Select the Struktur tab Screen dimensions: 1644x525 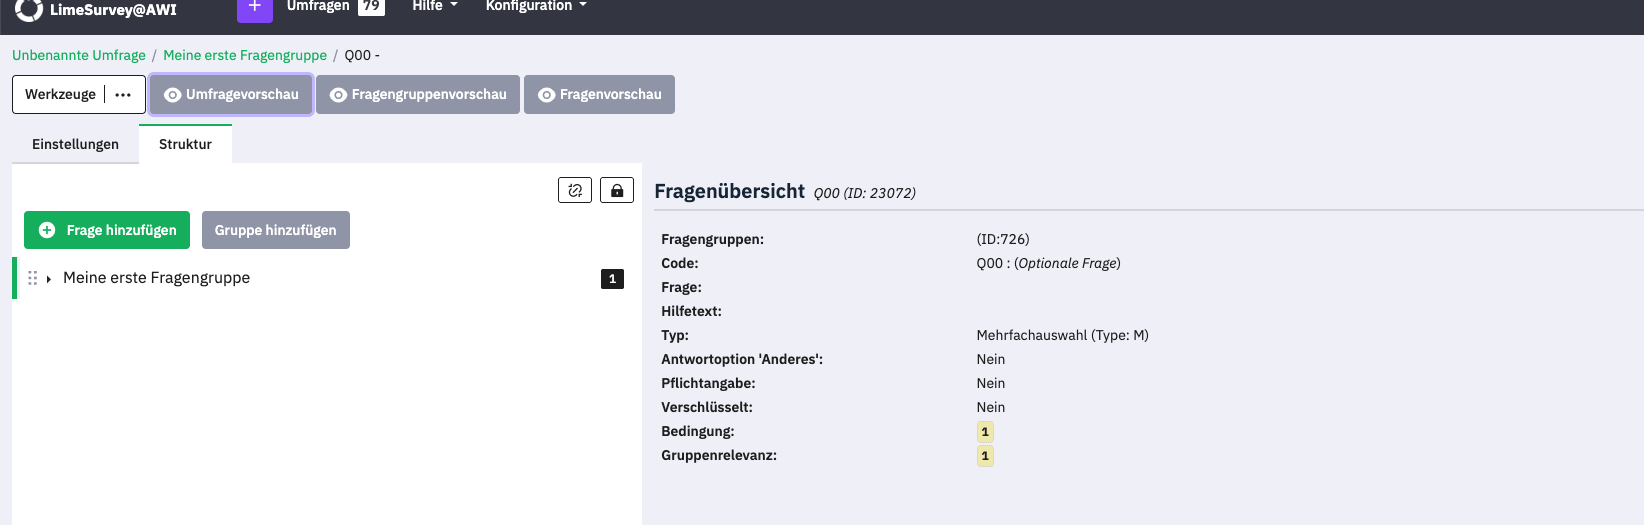pyautogui.click(x=185, y=144)
